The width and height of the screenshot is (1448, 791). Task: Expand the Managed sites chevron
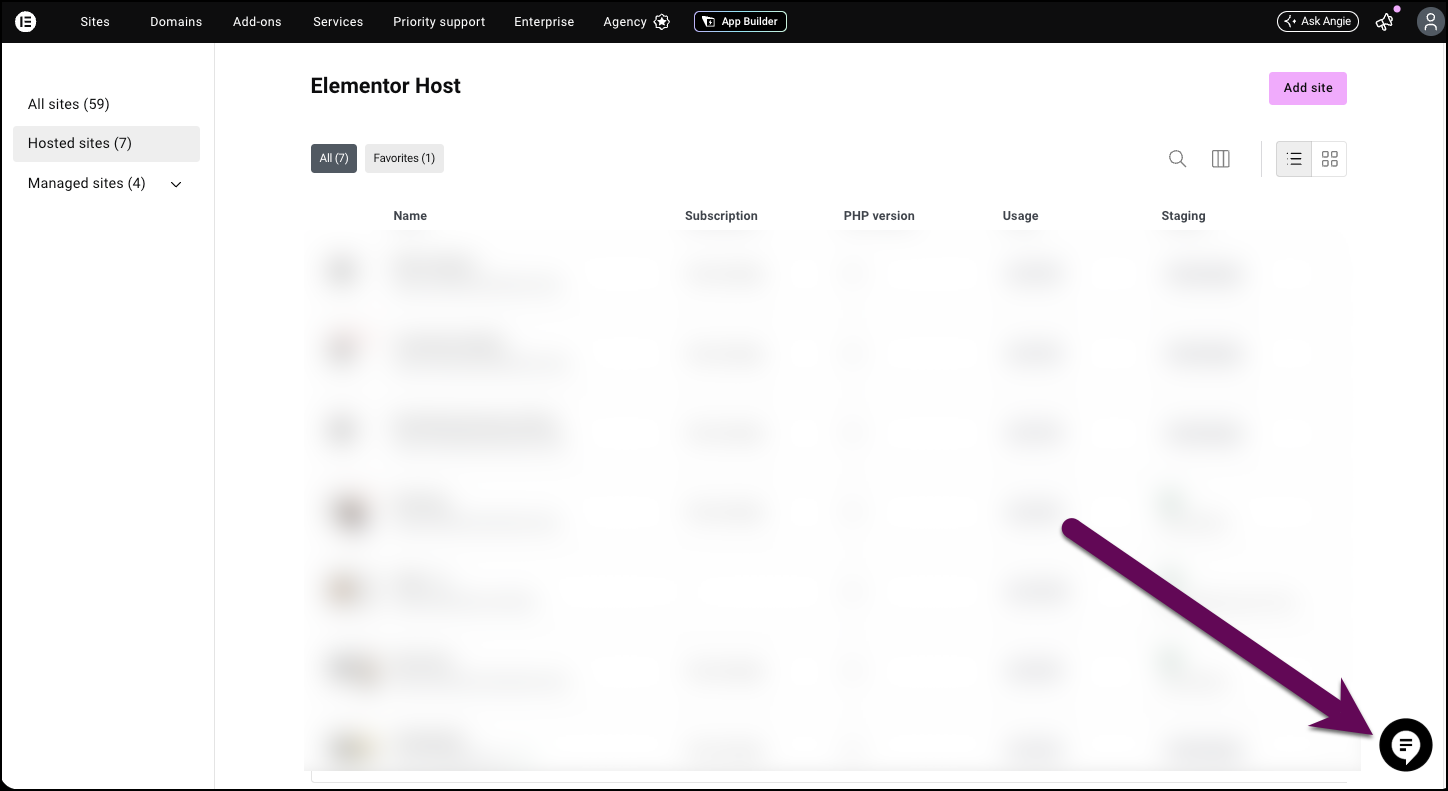pos(177,184)
